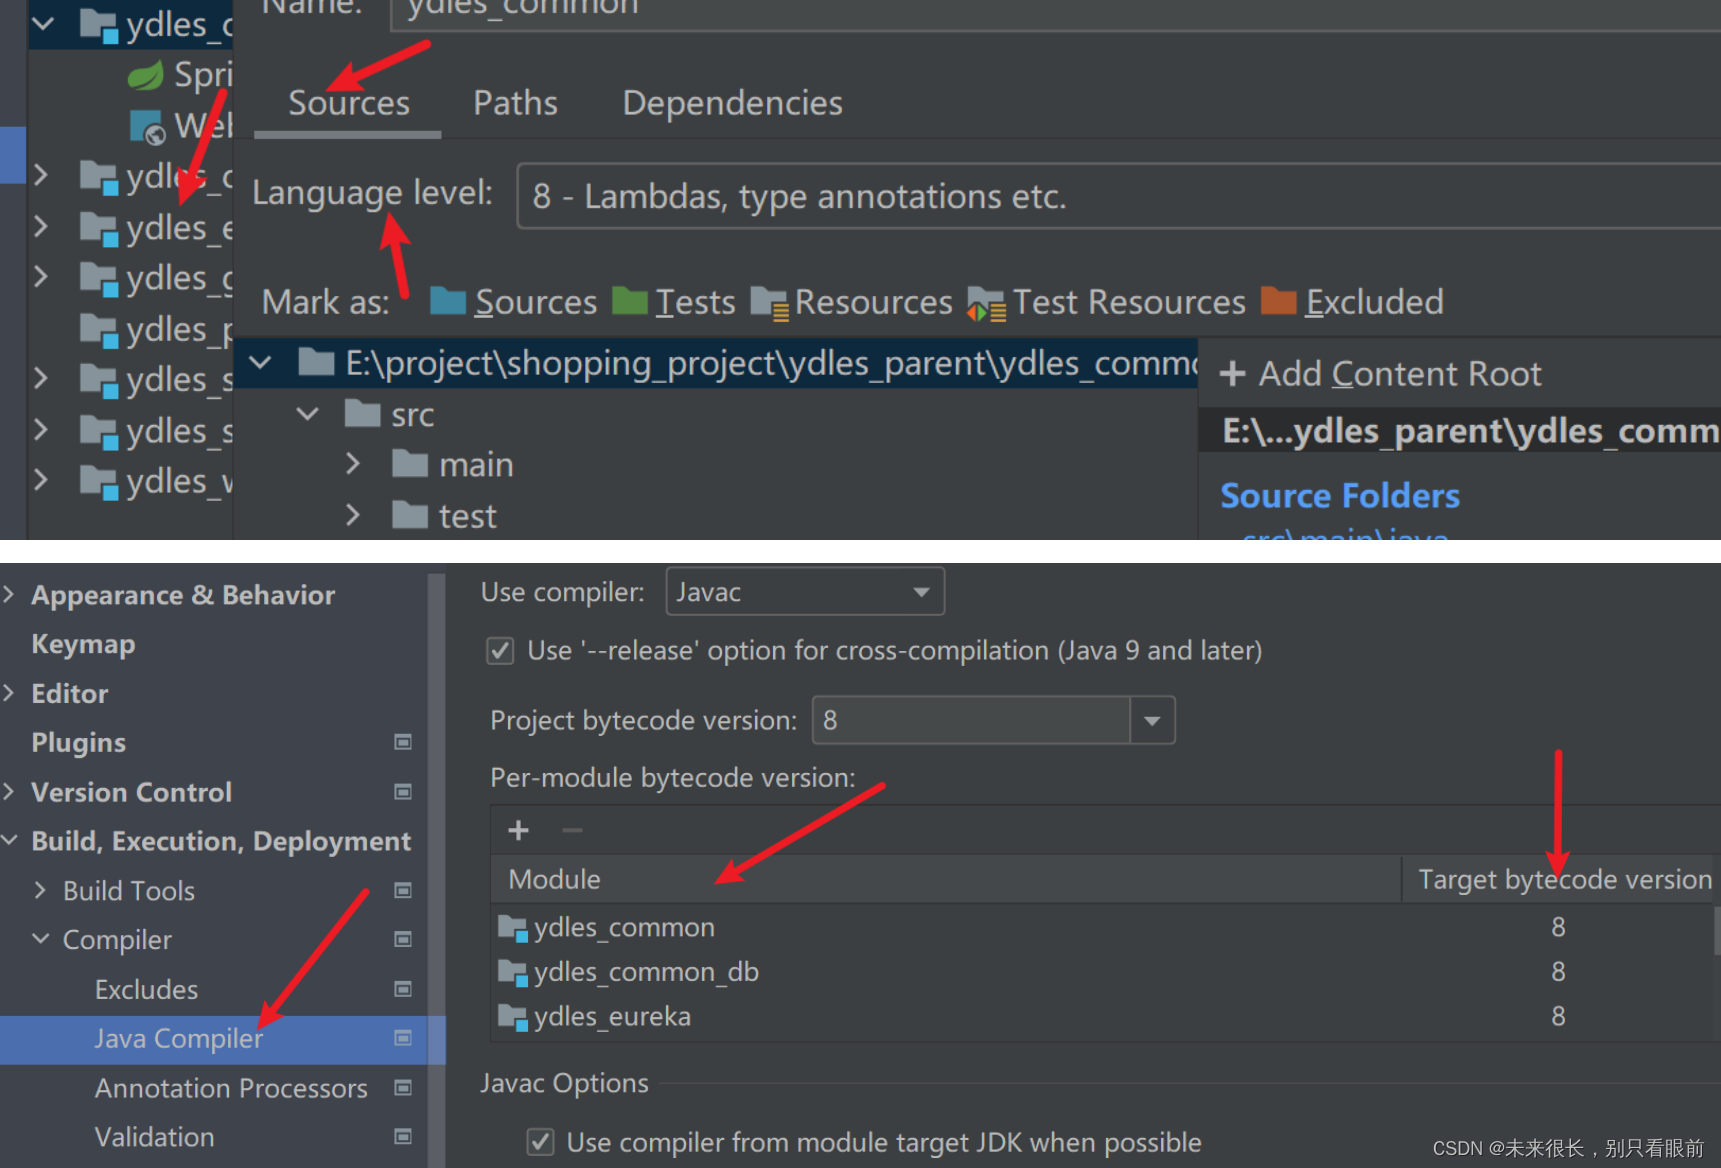Viewport: 1721px width, 1168px height.
Task: Expand the ydles_v module in list
Action: tap(40, 480)
